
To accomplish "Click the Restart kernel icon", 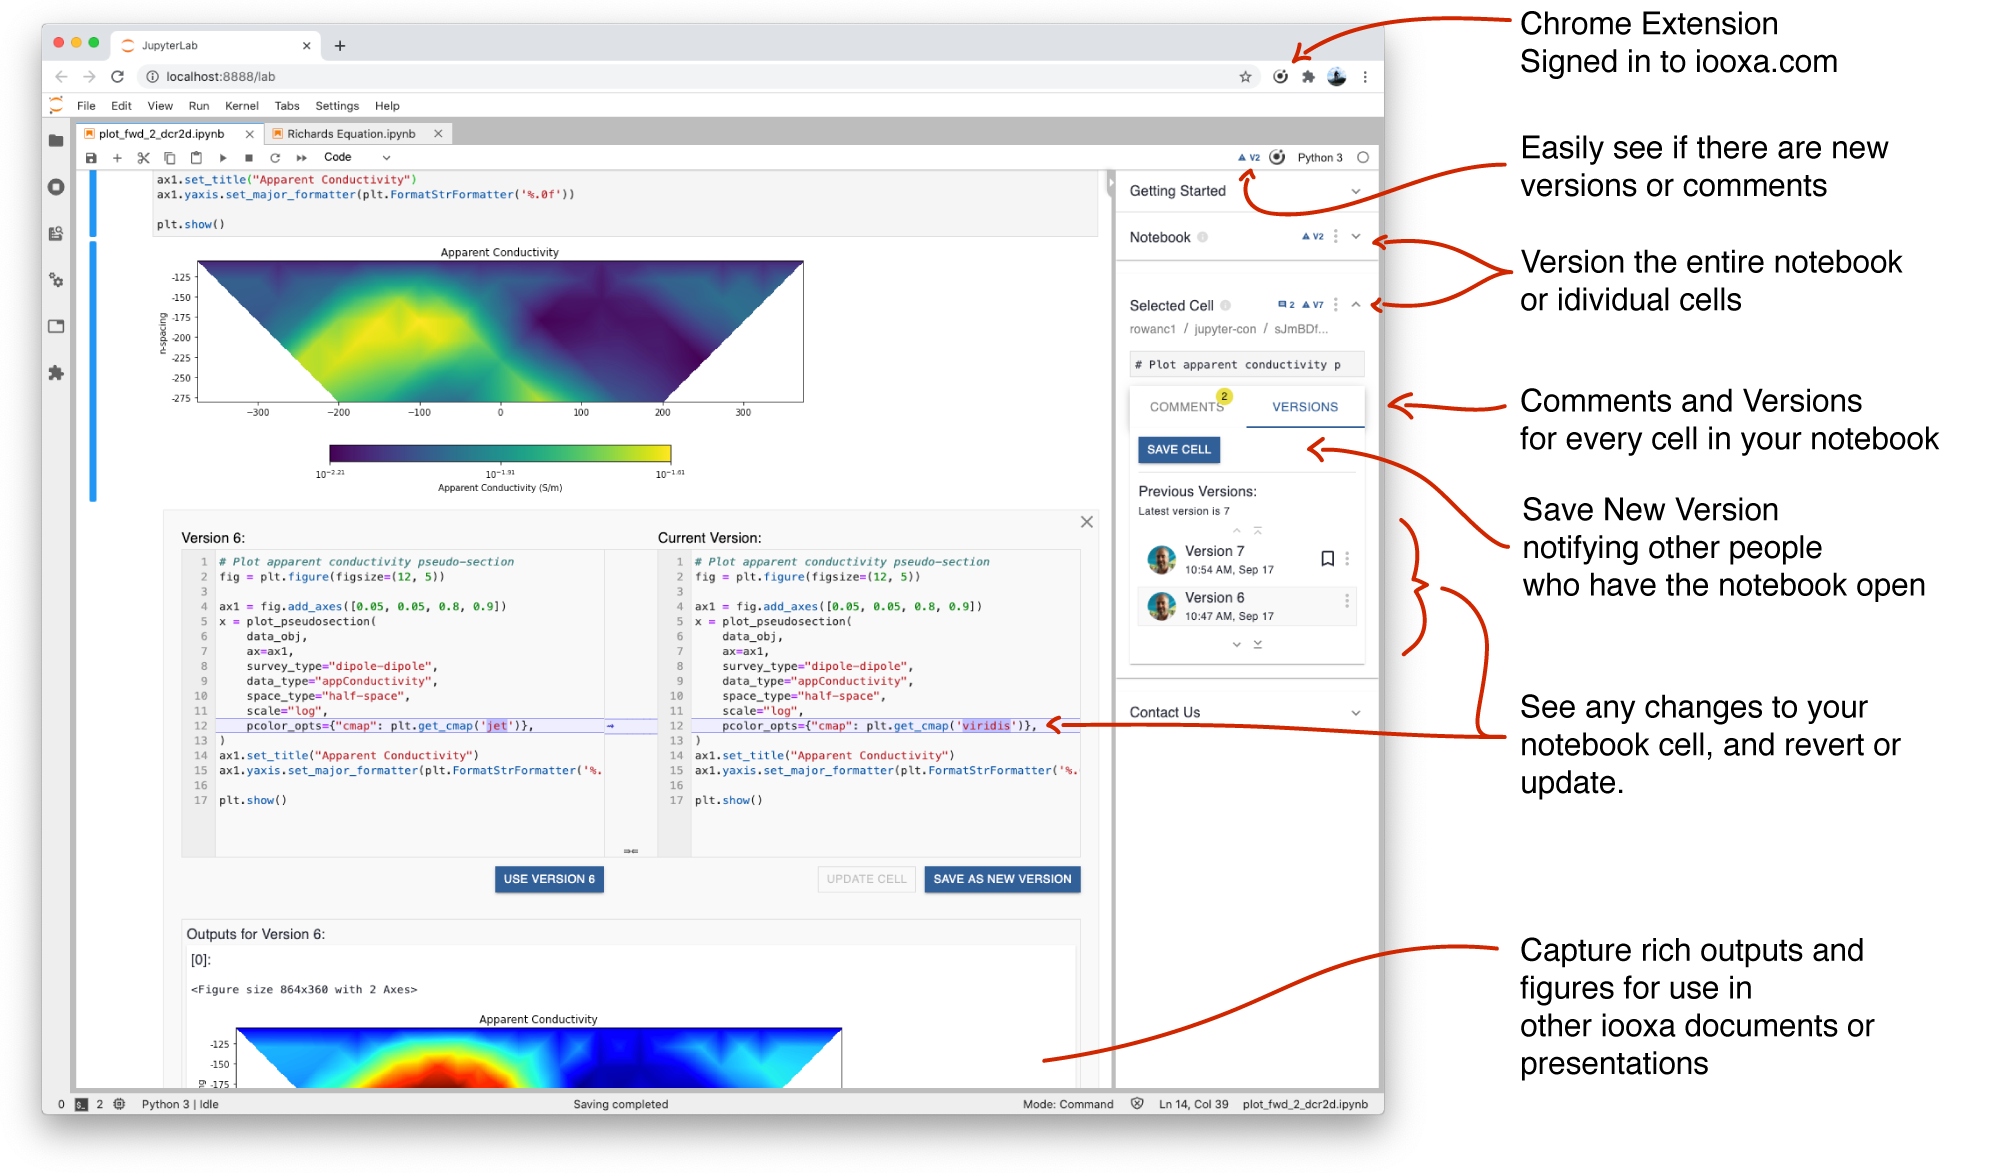I will [x=276, y=157].
